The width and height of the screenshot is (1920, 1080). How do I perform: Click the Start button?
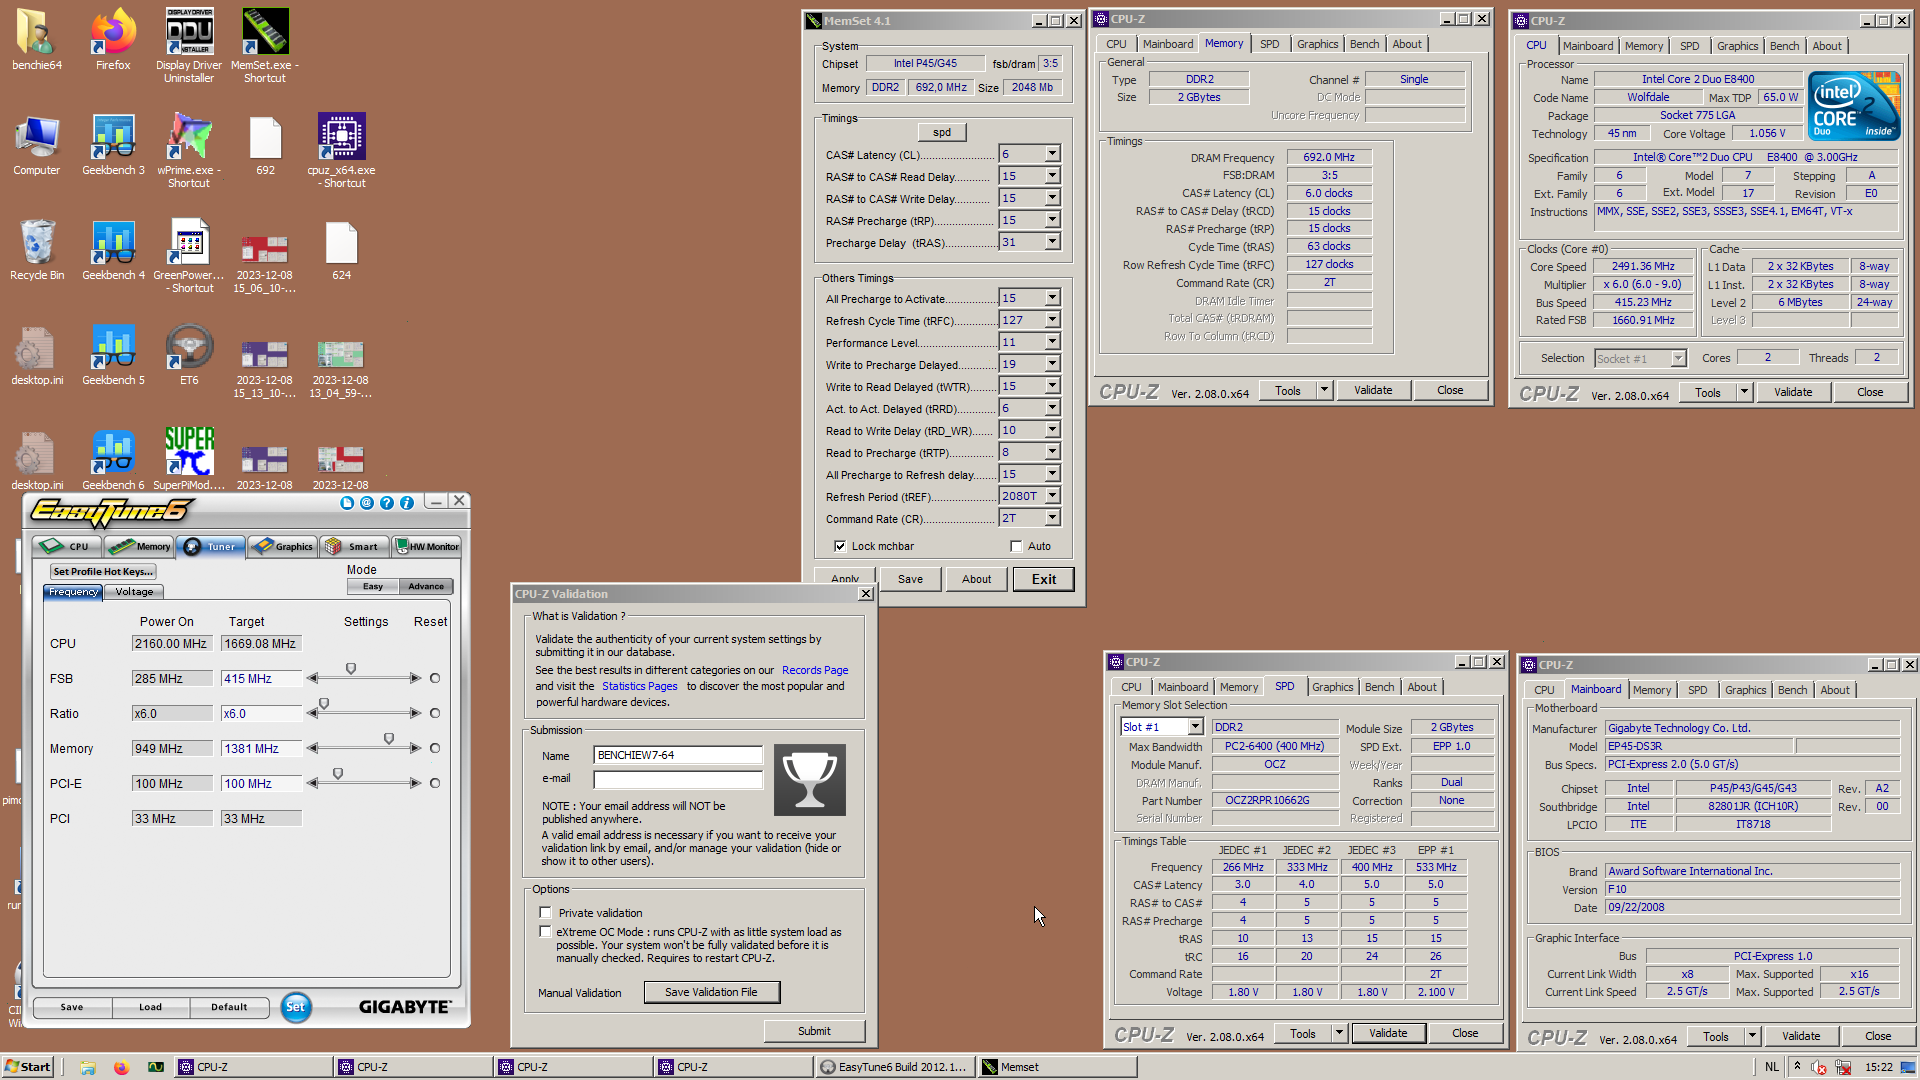pyautogui.click(x=27, y=1067)
